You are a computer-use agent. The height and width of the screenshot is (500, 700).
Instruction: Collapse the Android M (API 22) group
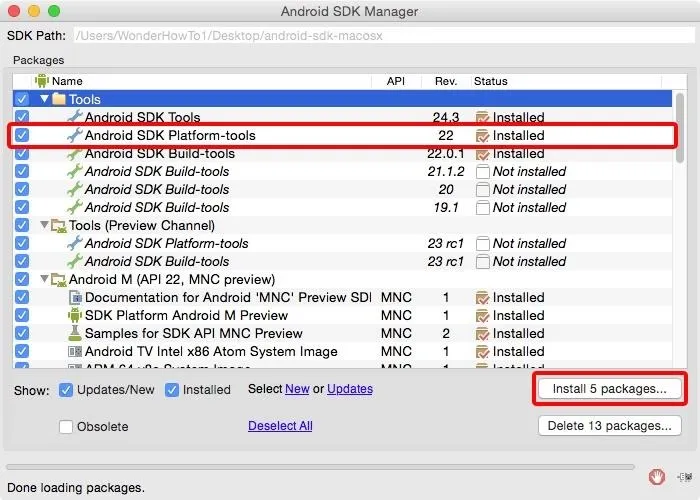click(x=44, y=279)
